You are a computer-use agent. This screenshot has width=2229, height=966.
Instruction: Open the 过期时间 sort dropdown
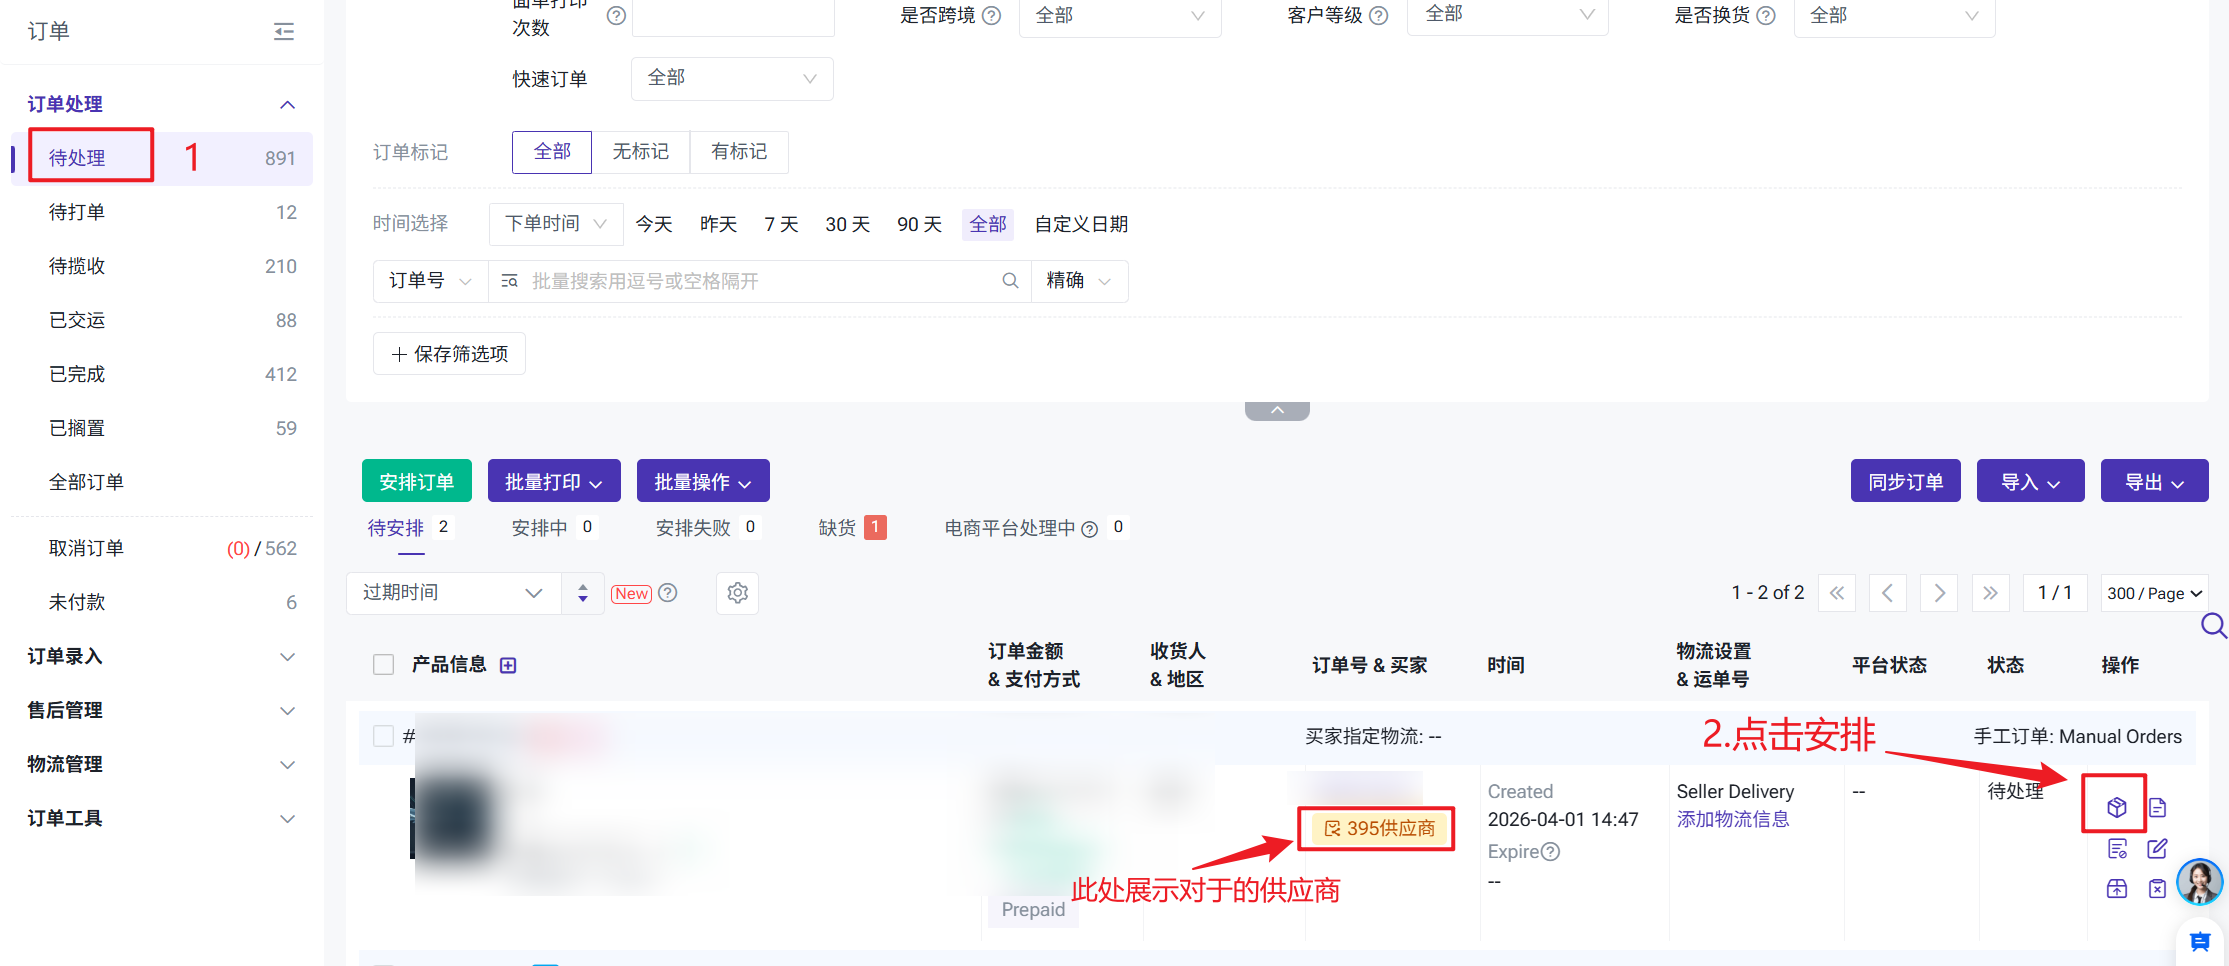click(453, 593)
